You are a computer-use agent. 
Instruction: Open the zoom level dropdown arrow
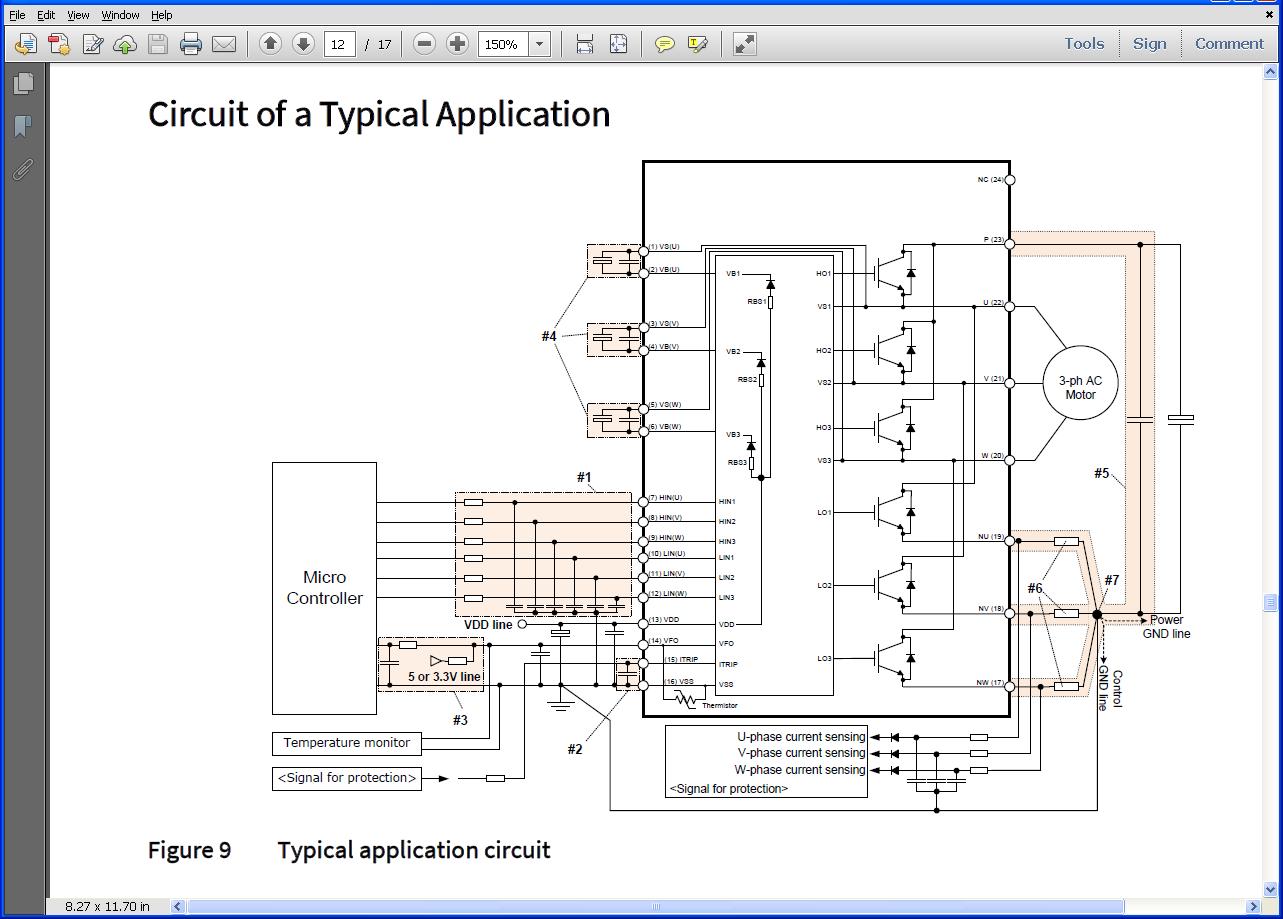(540, 44)
